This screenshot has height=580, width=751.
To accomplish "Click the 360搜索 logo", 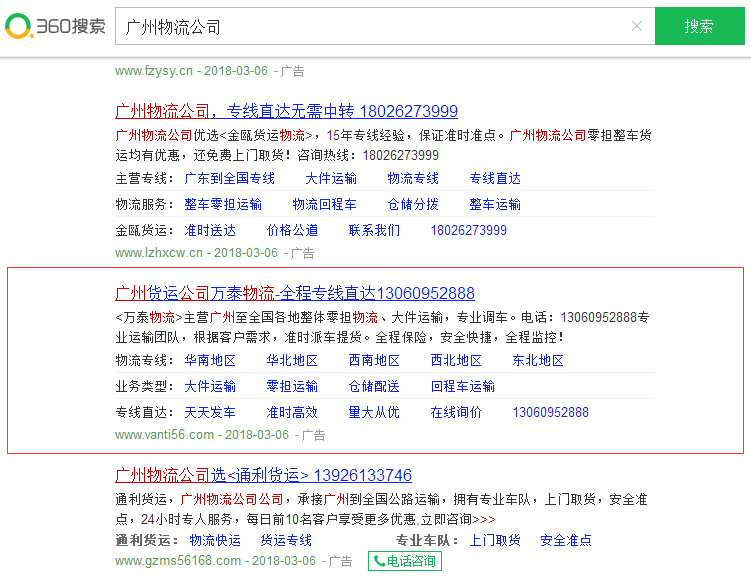I will click(55, 26).
